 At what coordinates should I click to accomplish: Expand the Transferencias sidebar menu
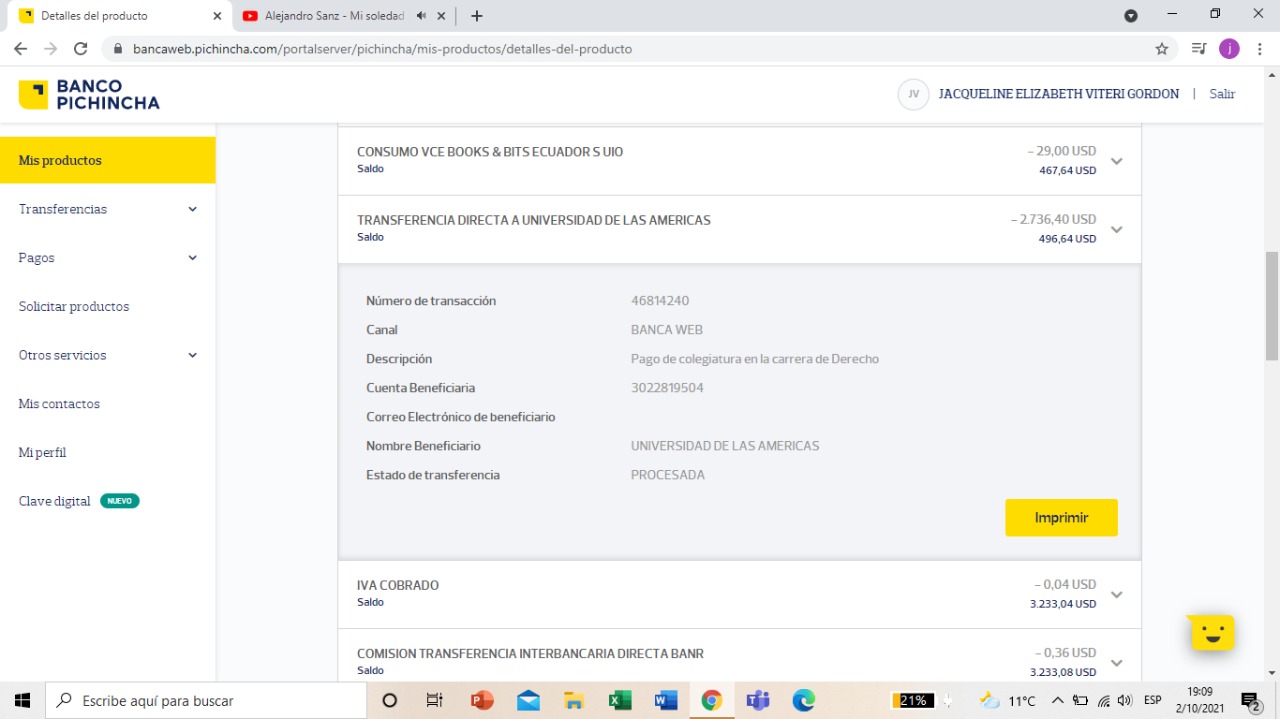coord(107,209)
